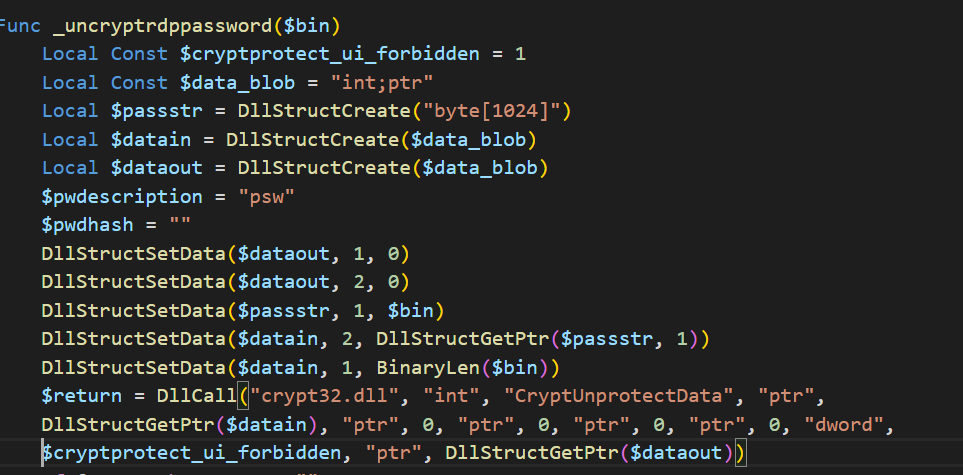Click the "dword" string at line end
The image size is (963, 475).
(844, 425)
